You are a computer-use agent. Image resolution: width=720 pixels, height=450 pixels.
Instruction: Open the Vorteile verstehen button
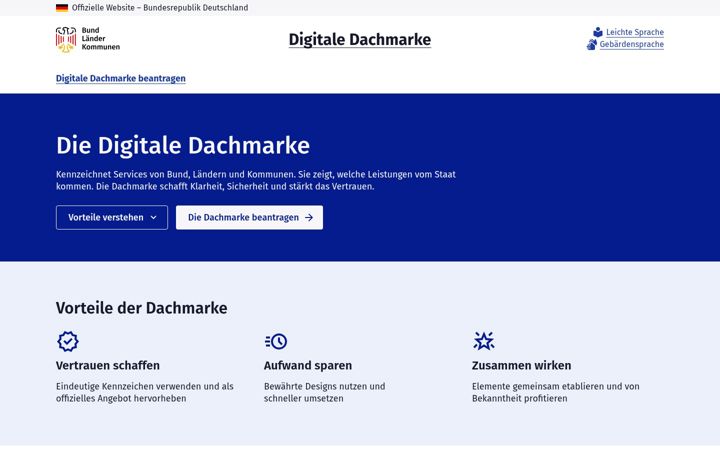point(112,218)
